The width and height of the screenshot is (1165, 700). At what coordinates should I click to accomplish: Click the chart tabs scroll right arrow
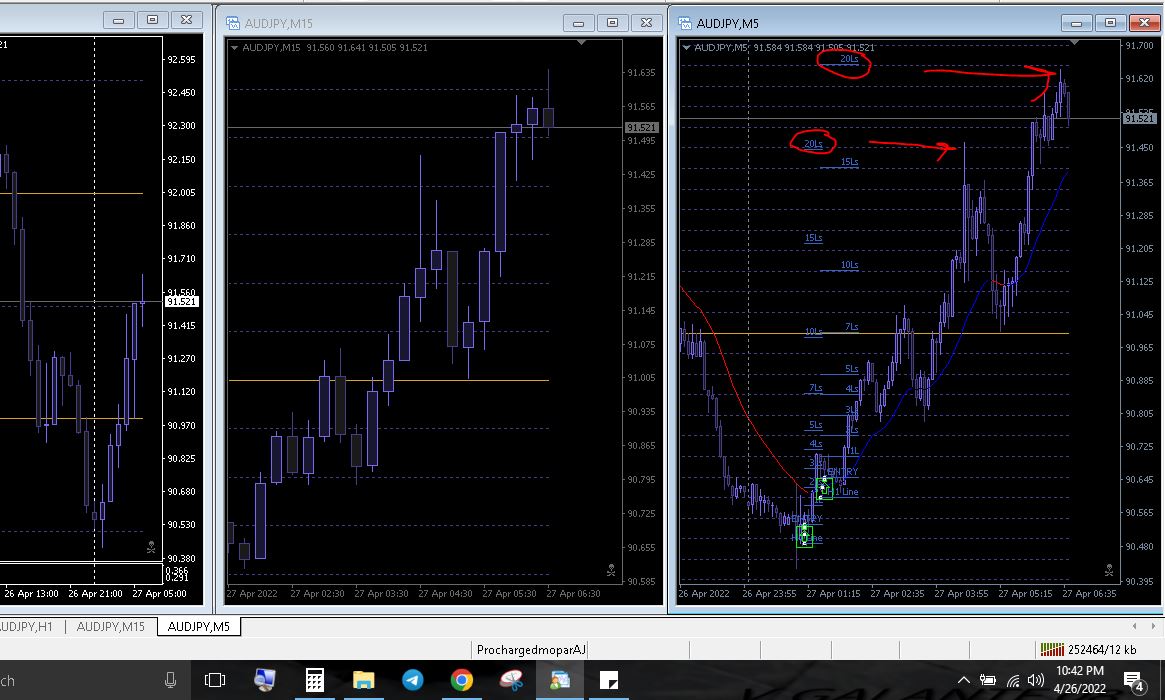(1153, 626)
